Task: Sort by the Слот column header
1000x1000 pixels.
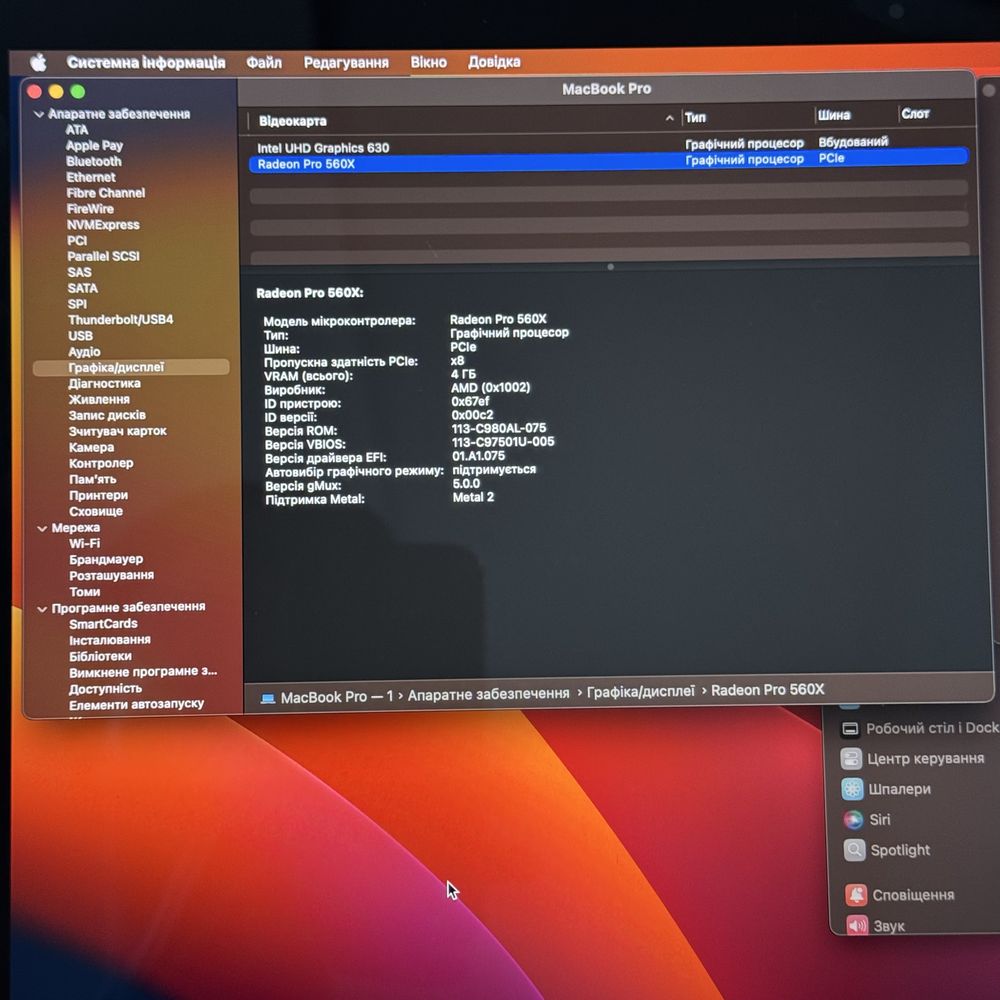Action: [915, 114]
